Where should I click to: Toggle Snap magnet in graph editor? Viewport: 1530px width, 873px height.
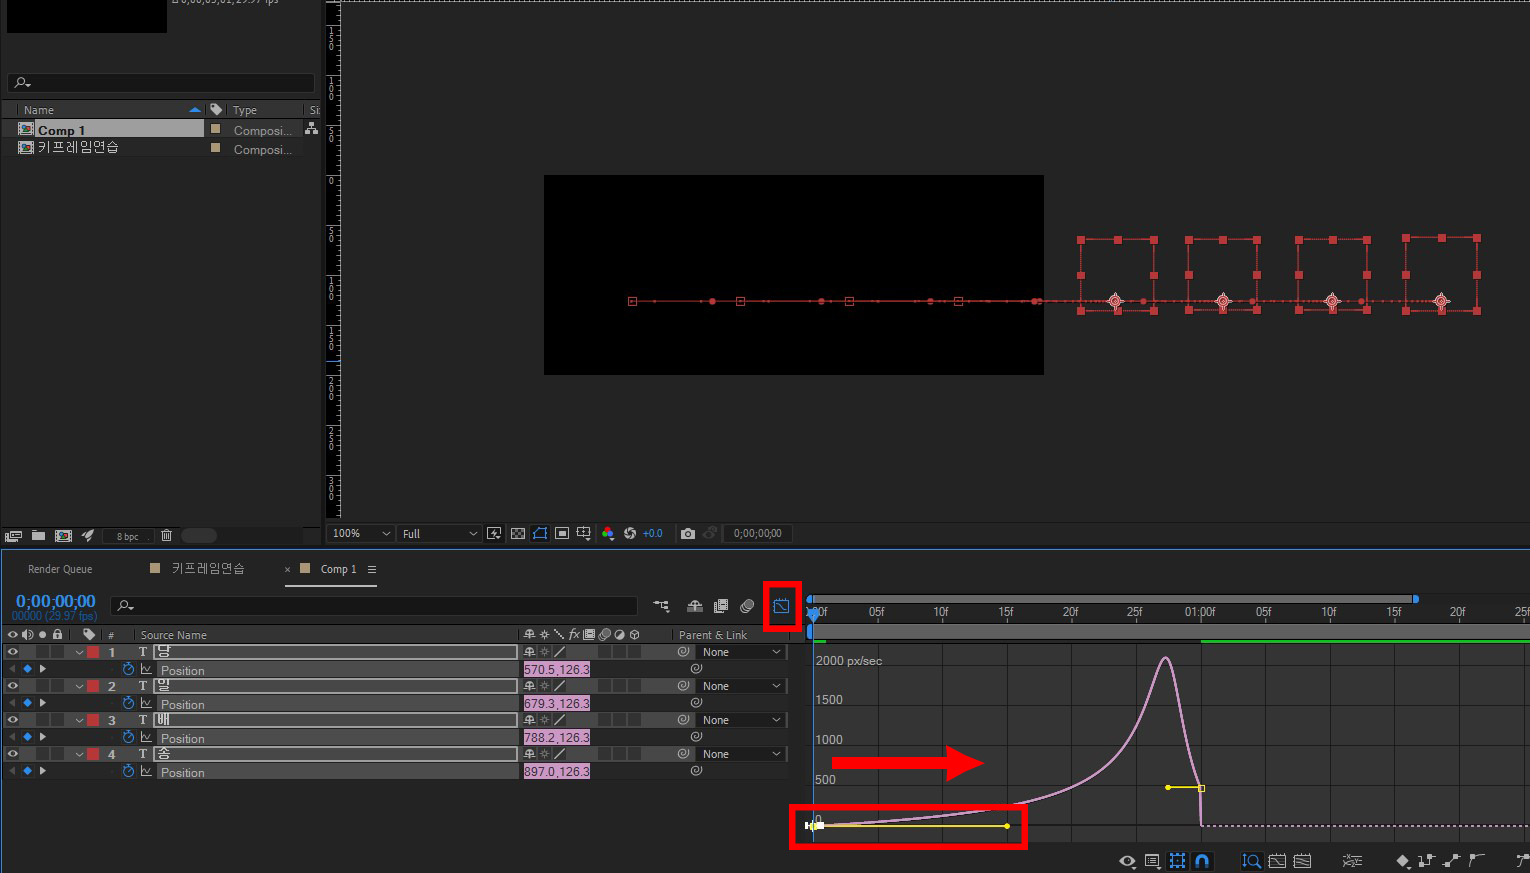[x=1202, y=861]
